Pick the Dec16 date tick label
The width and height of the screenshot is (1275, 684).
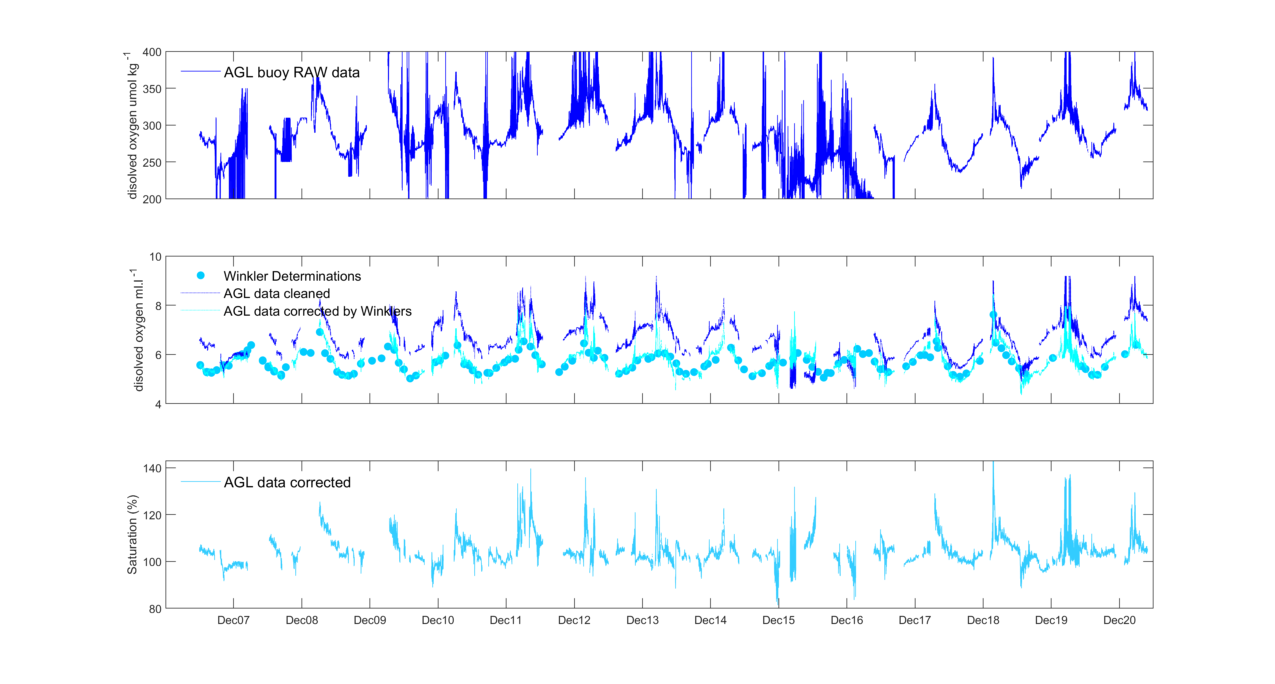[846, 621]
